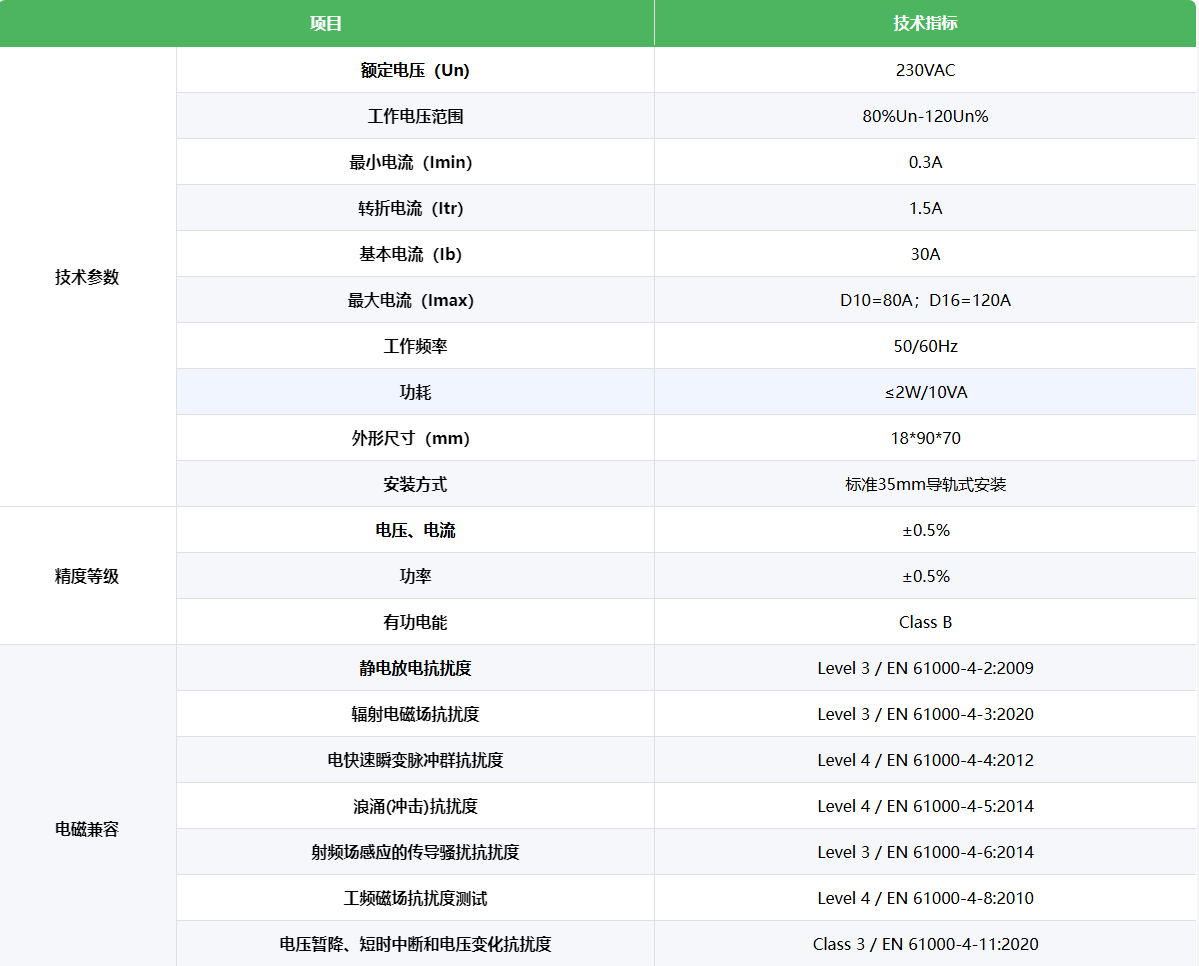Select the 技术参数 category cell

click(x=87, y=277)
